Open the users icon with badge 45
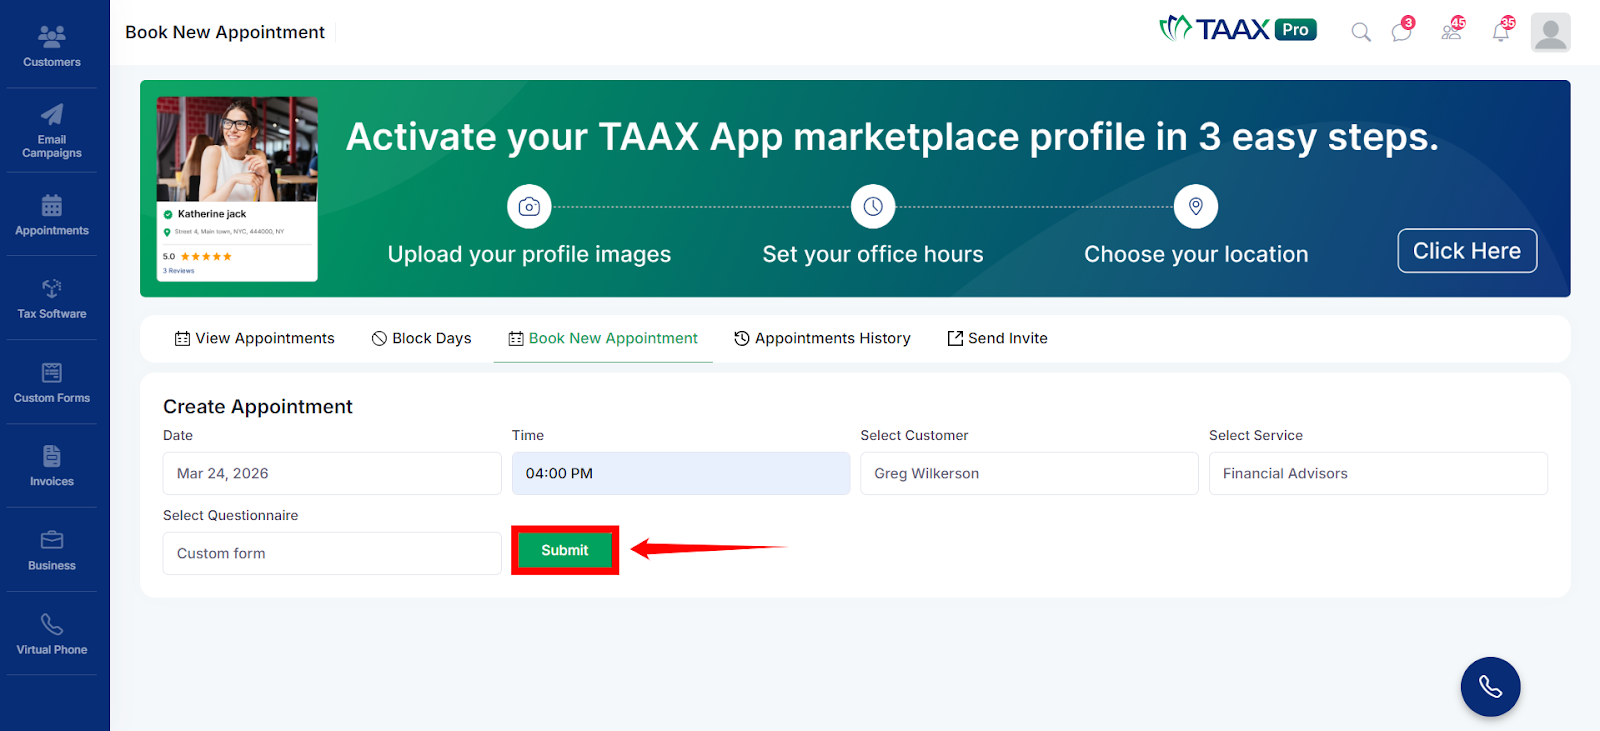This screenshot has height=731, width=1600. coord(1452,30)
